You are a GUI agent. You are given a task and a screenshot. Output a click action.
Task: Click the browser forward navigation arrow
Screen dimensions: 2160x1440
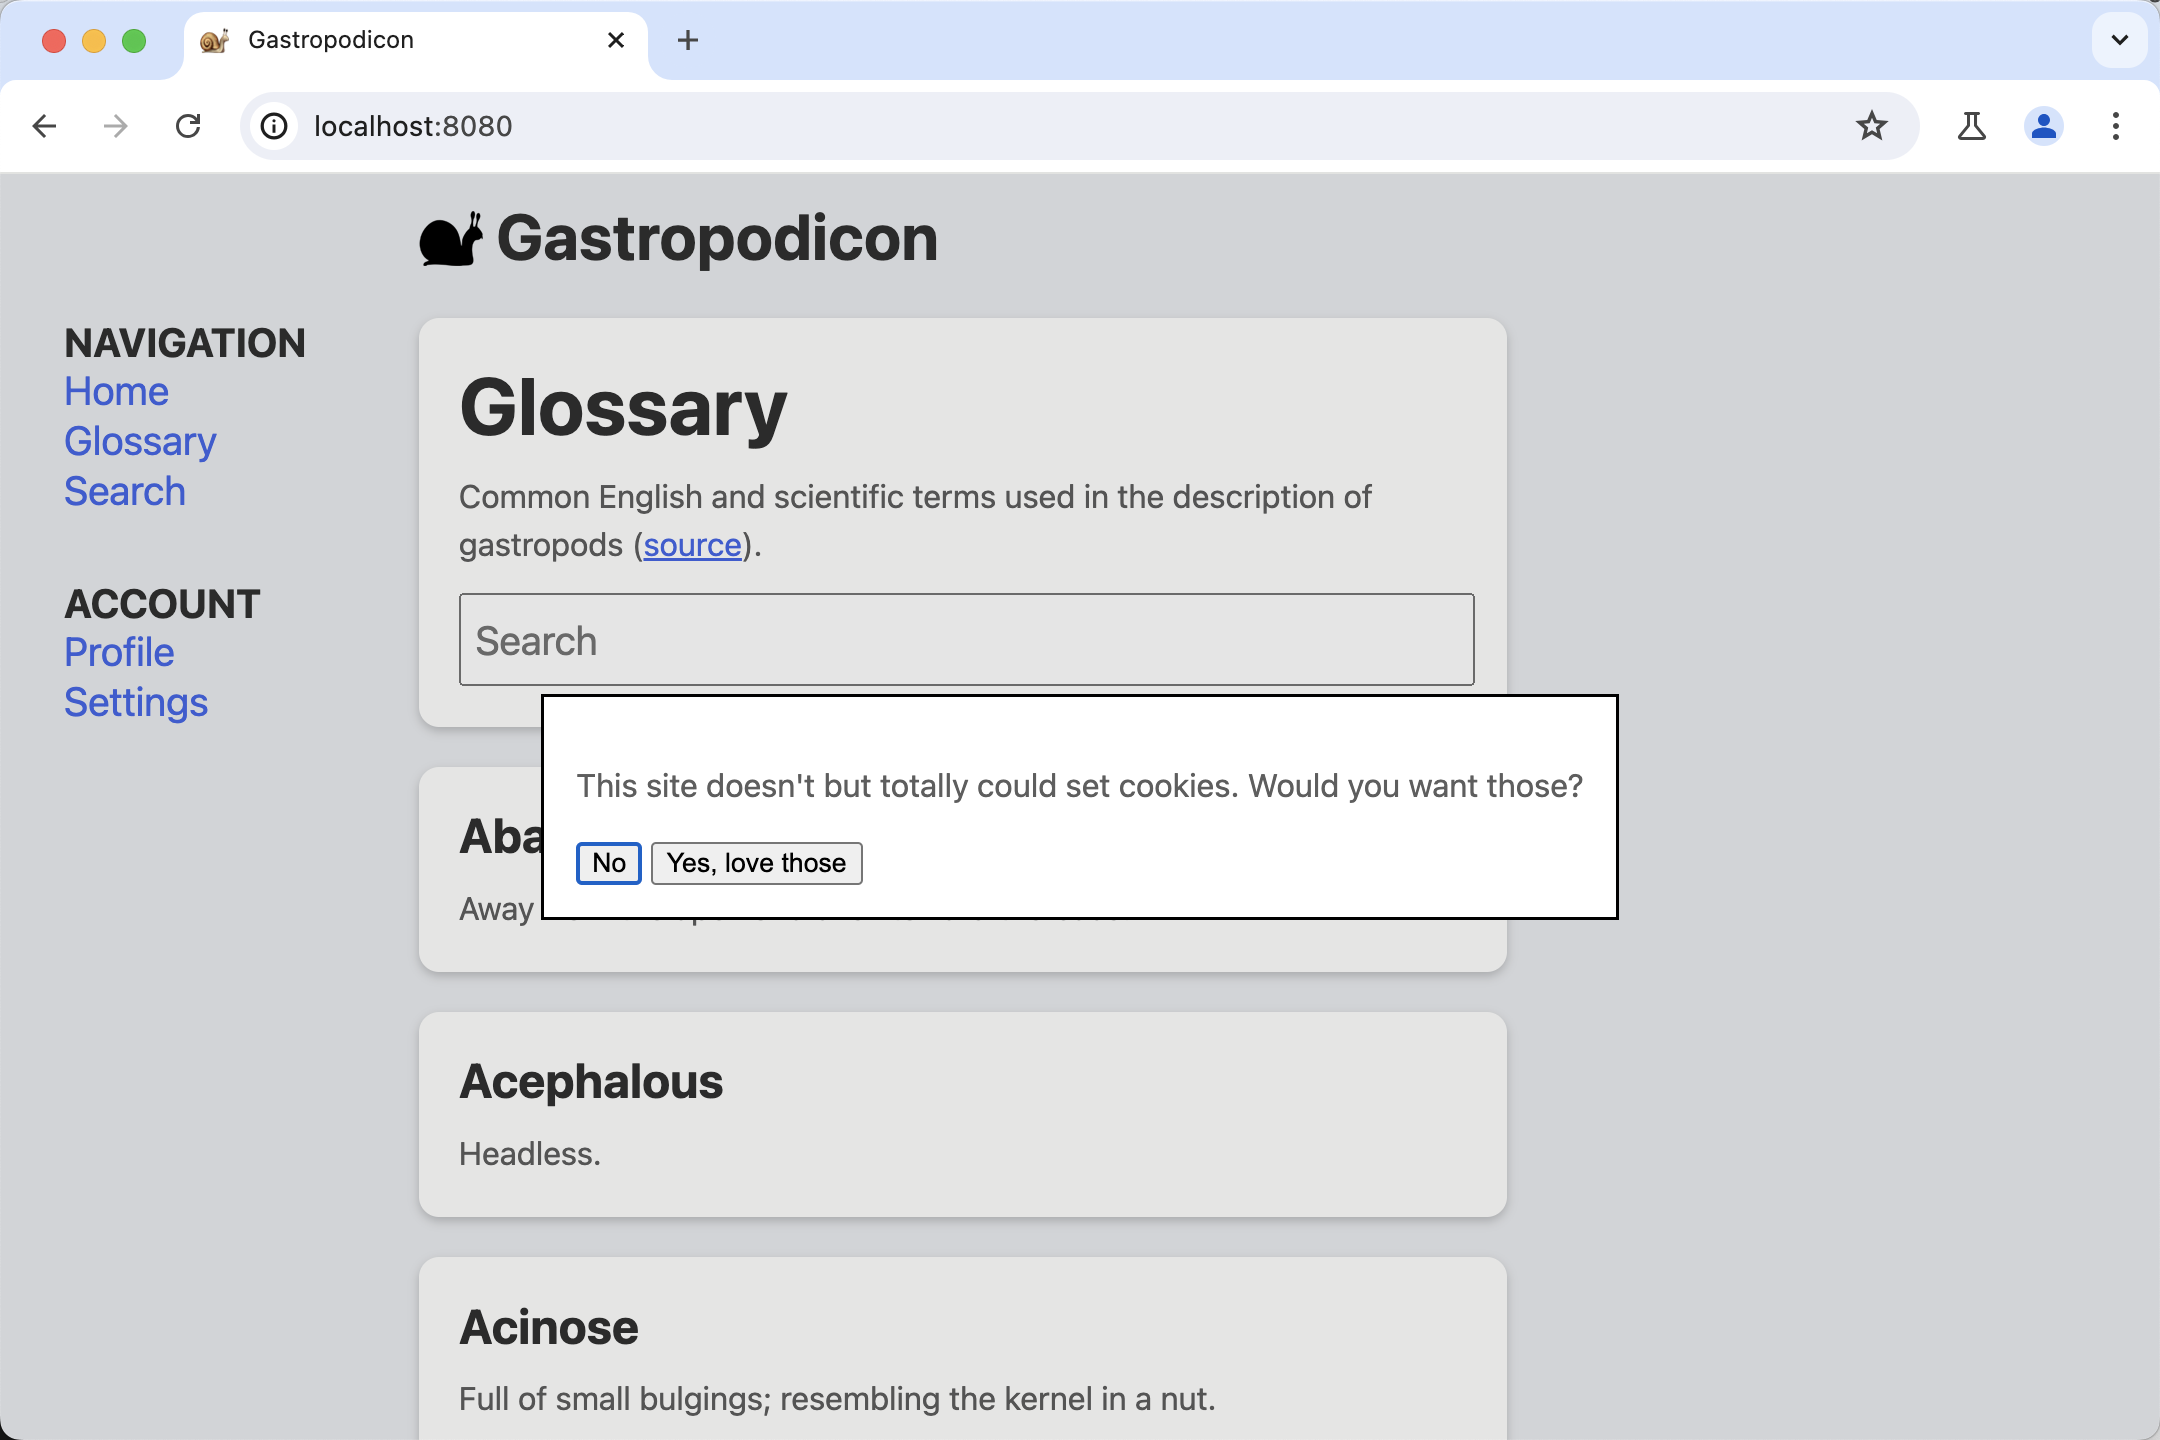pos(114,127)
